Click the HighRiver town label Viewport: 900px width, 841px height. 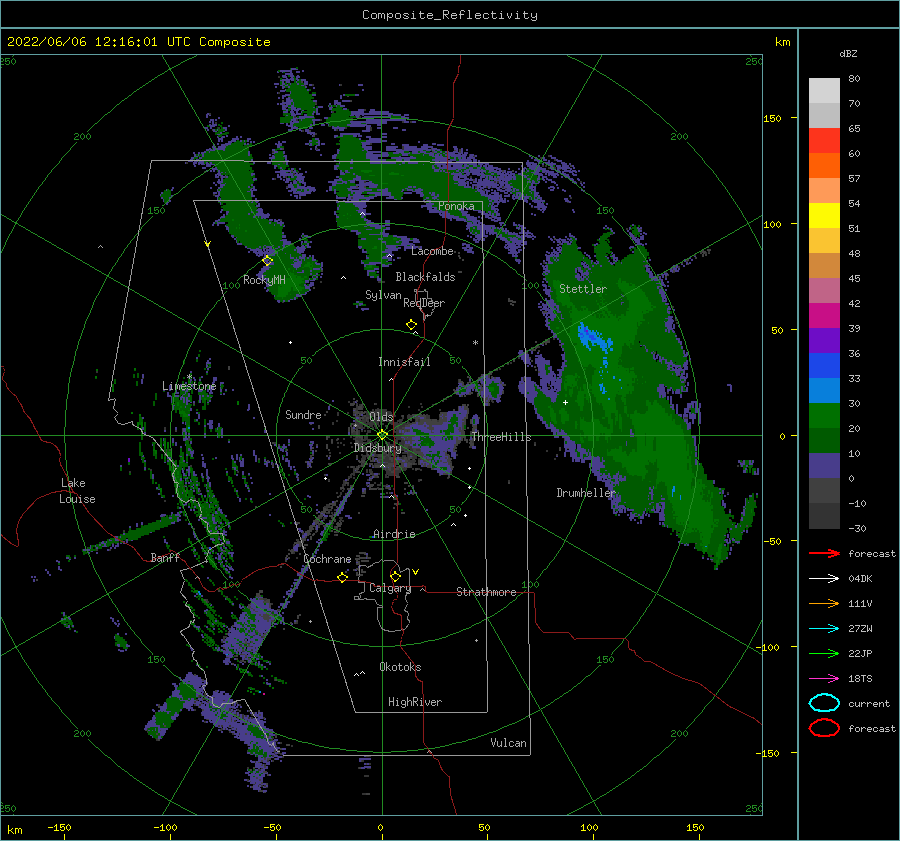click(x=415, y=702)
